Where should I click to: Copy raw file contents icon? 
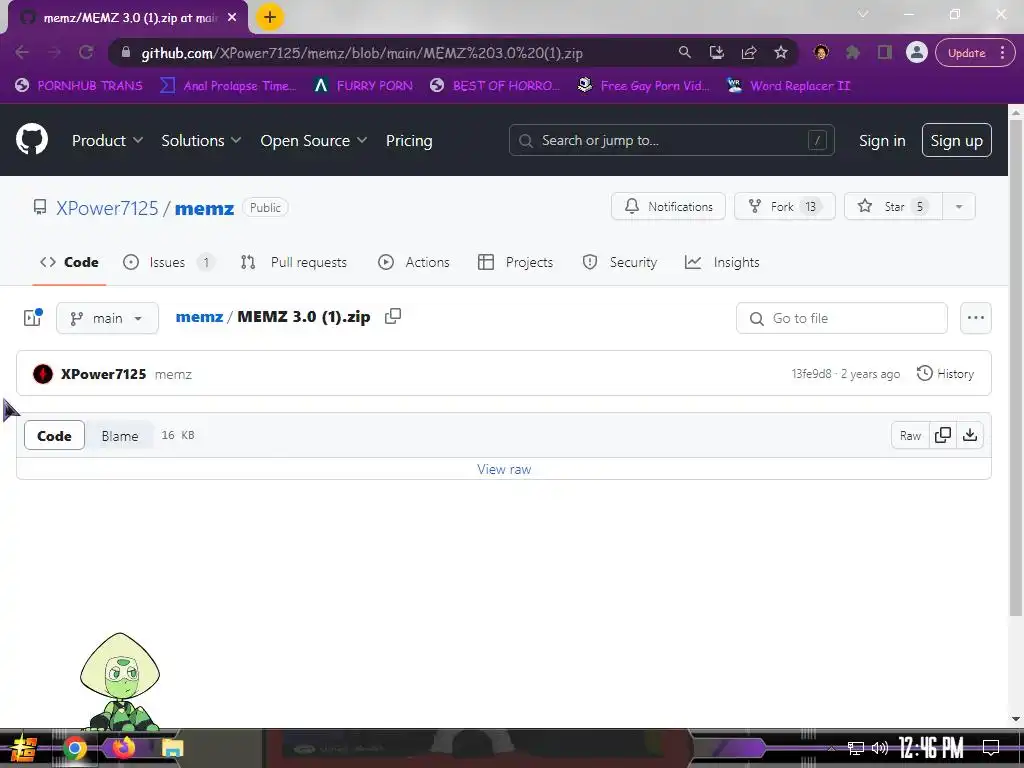pos(942,435)
